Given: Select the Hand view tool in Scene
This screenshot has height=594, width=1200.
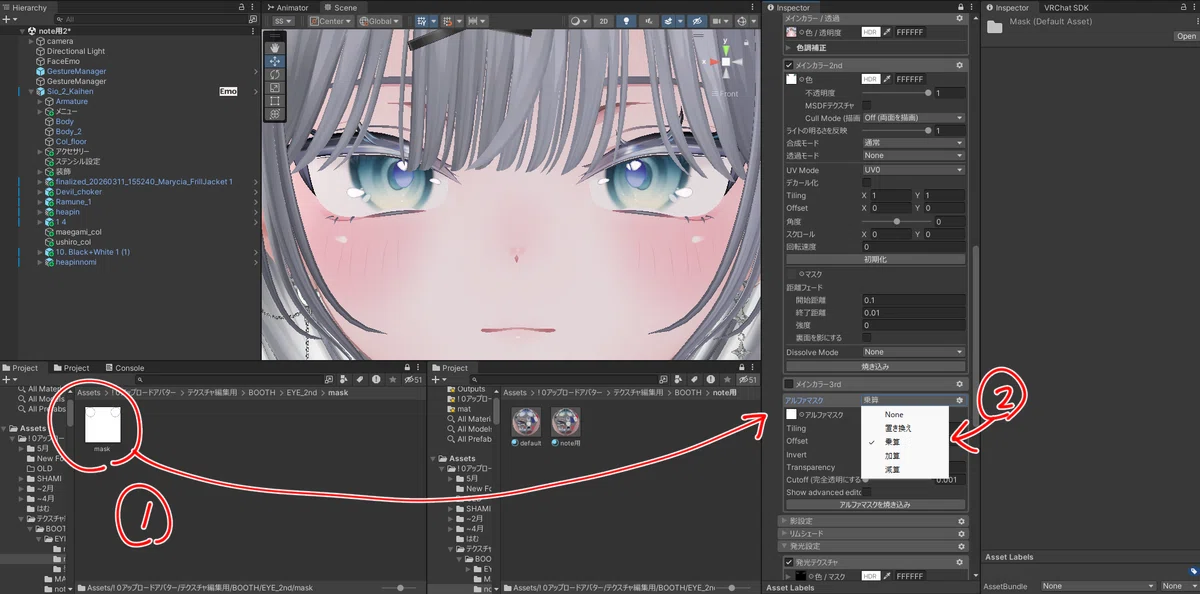Looking at the screenshot, I should [x=274, y=47].
